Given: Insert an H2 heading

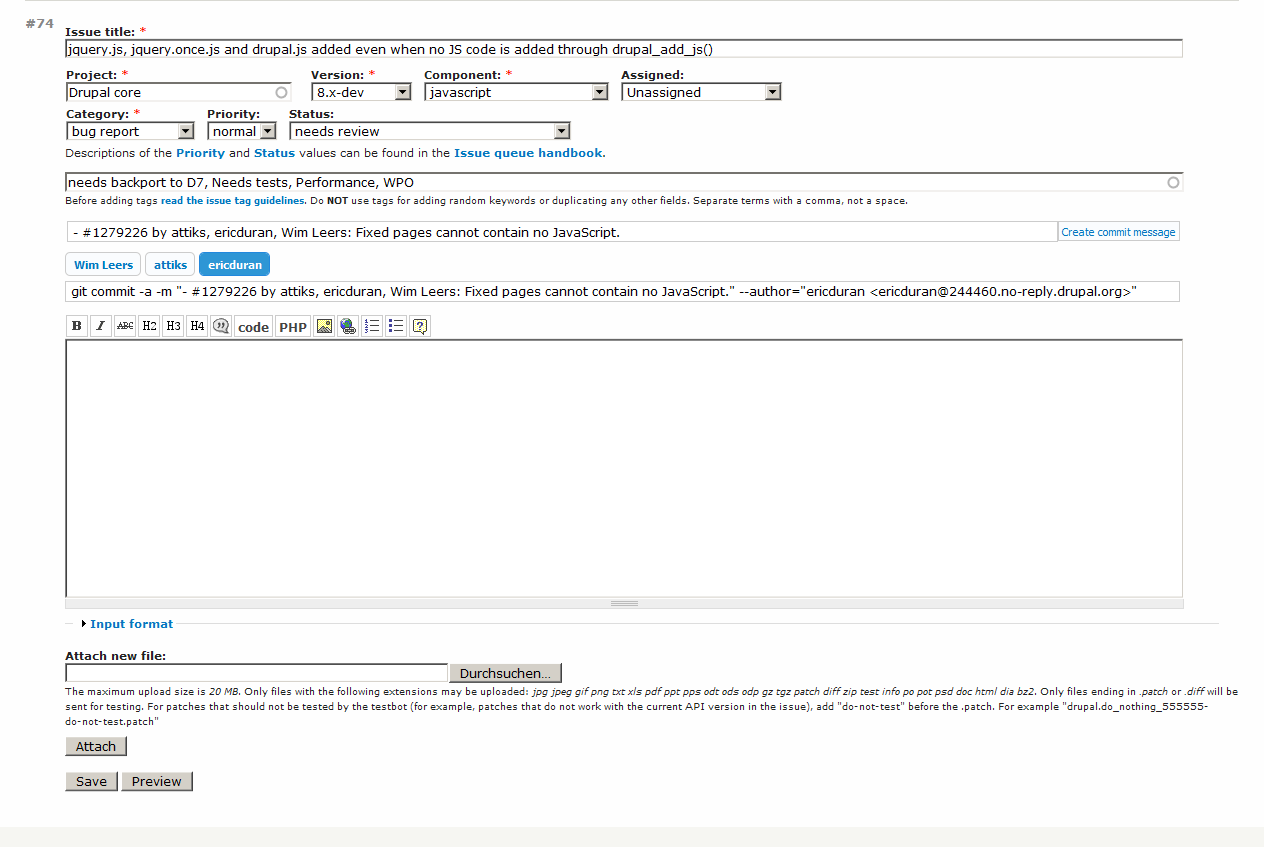Looking at the screenshot, I should (149, 326).
